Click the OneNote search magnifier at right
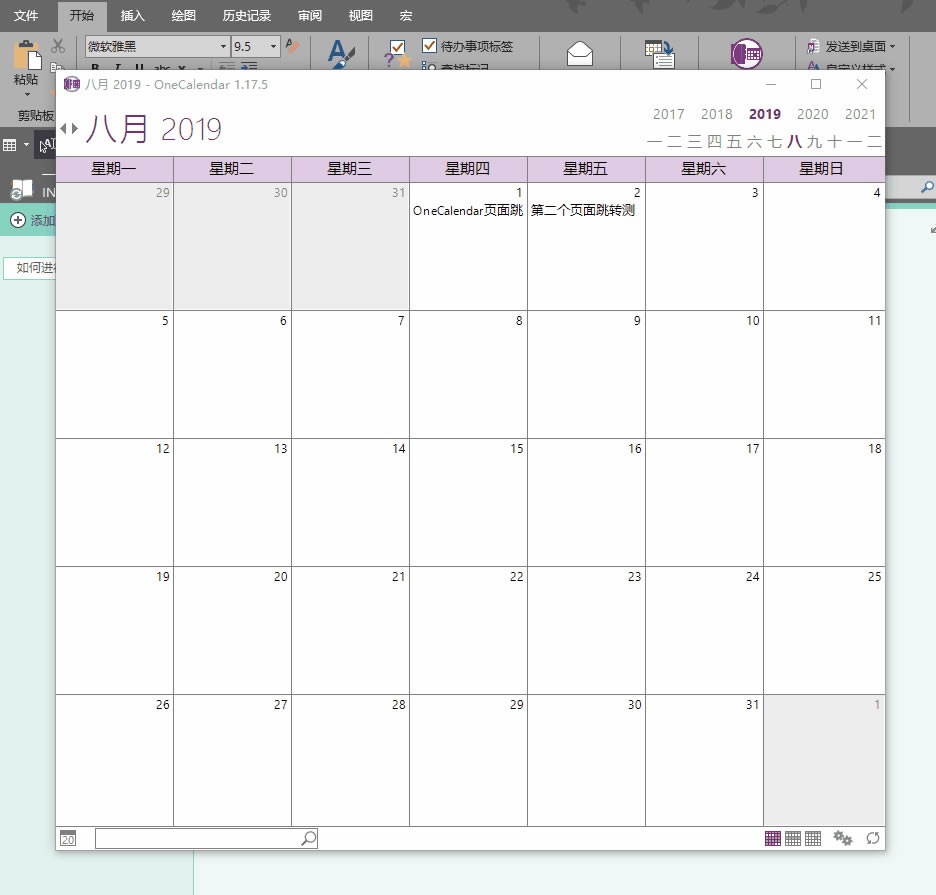This screenshot has width=936, height=895. point(927,187)
